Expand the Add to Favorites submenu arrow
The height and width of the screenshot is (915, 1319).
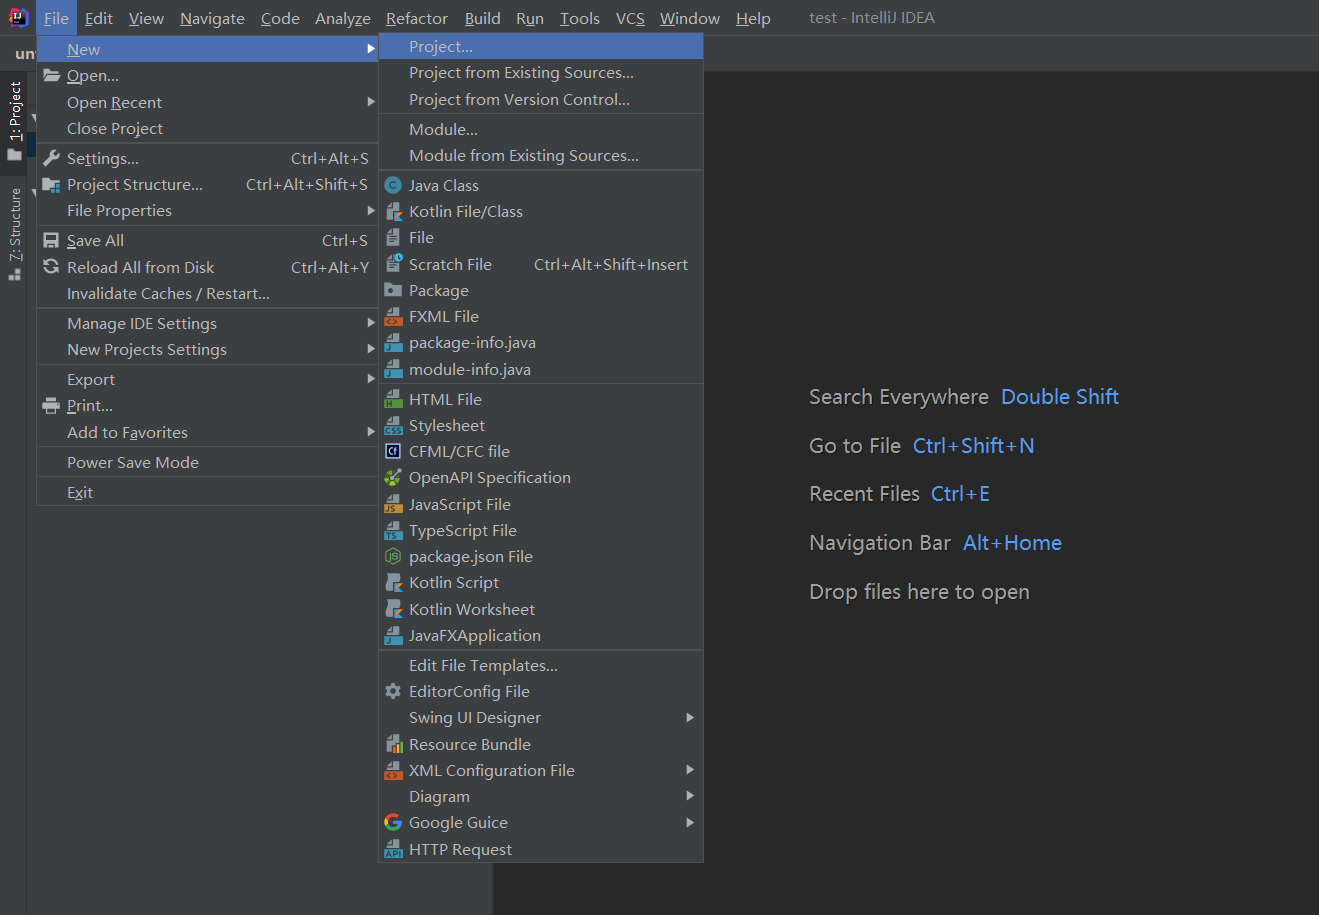(371, 433)
